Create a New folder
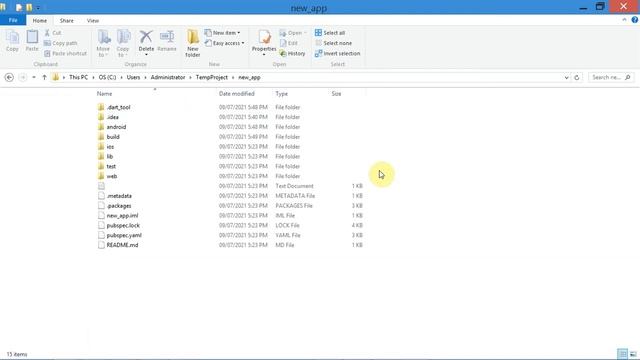Image resolution: width=640 pixels, height=360 pixels. coord(193,43)
